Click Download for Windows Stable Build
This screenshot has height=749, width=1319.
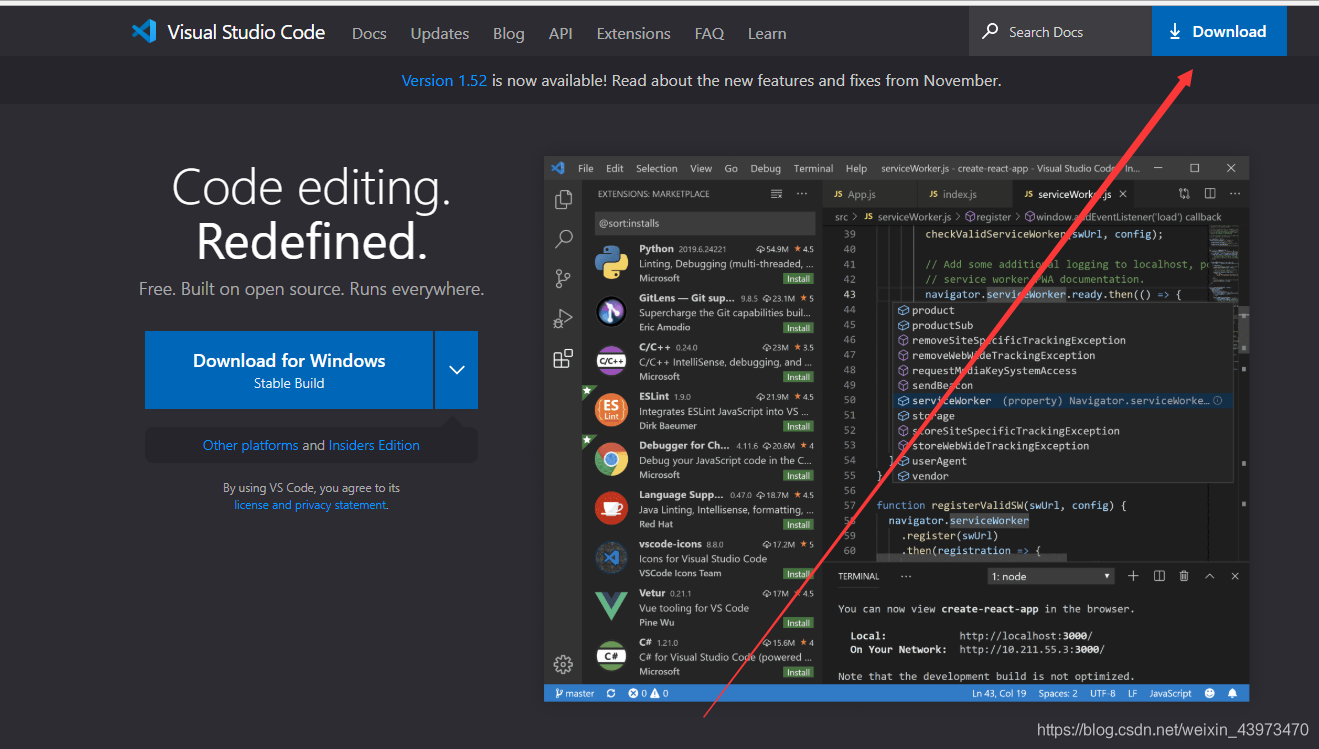click(289, 370)
